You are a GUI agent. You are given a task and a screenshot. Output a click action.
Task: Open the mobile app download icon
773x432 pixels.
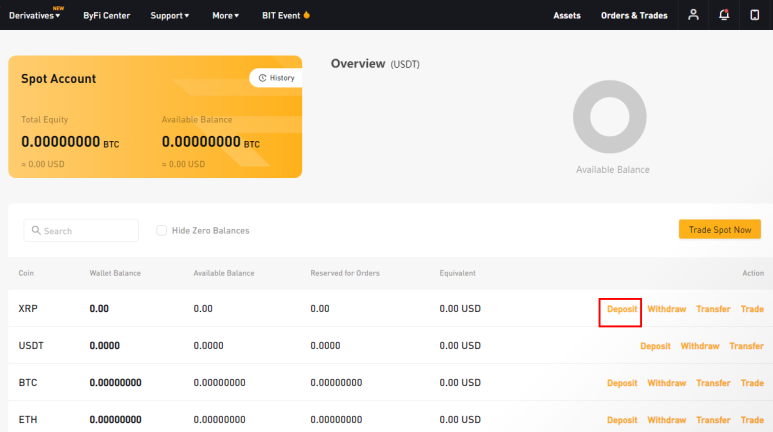755,15
